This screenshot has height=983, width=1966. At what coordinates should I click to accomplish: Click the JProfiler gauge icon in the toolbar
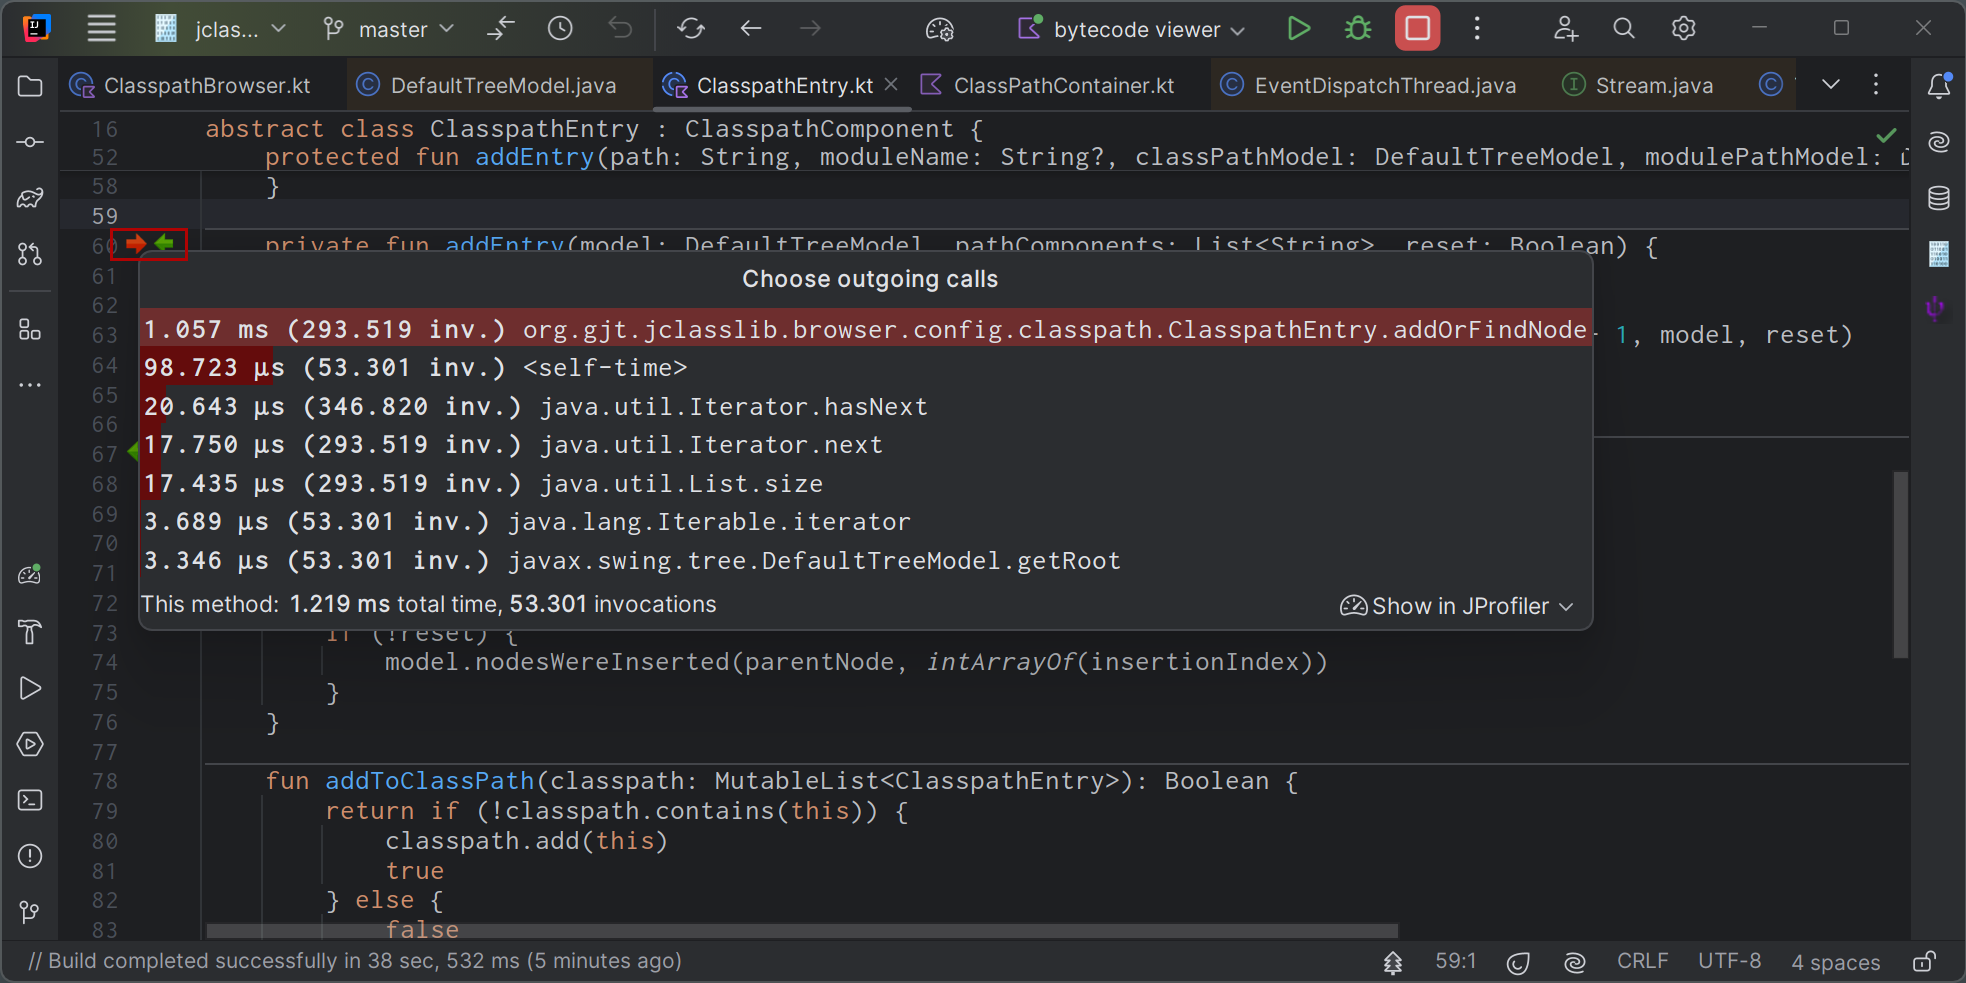coord(940,29)
